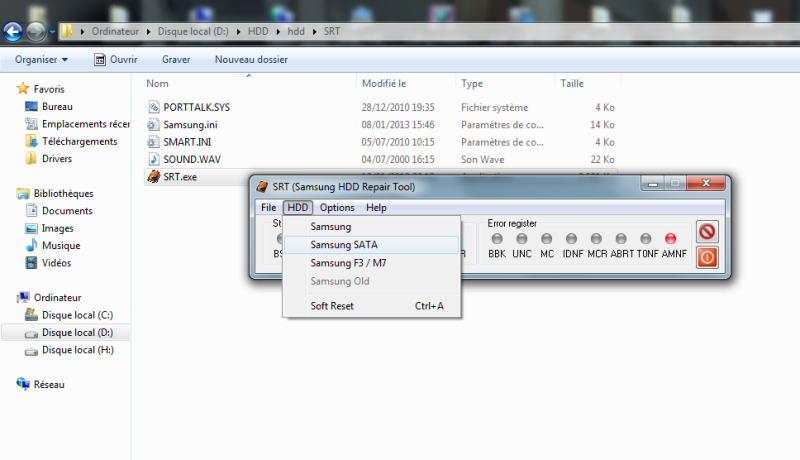Image resolution: width=800 pixels, height=460 pixels.
Task: Click the Nouveau dossier button
Action: [251, 60]
